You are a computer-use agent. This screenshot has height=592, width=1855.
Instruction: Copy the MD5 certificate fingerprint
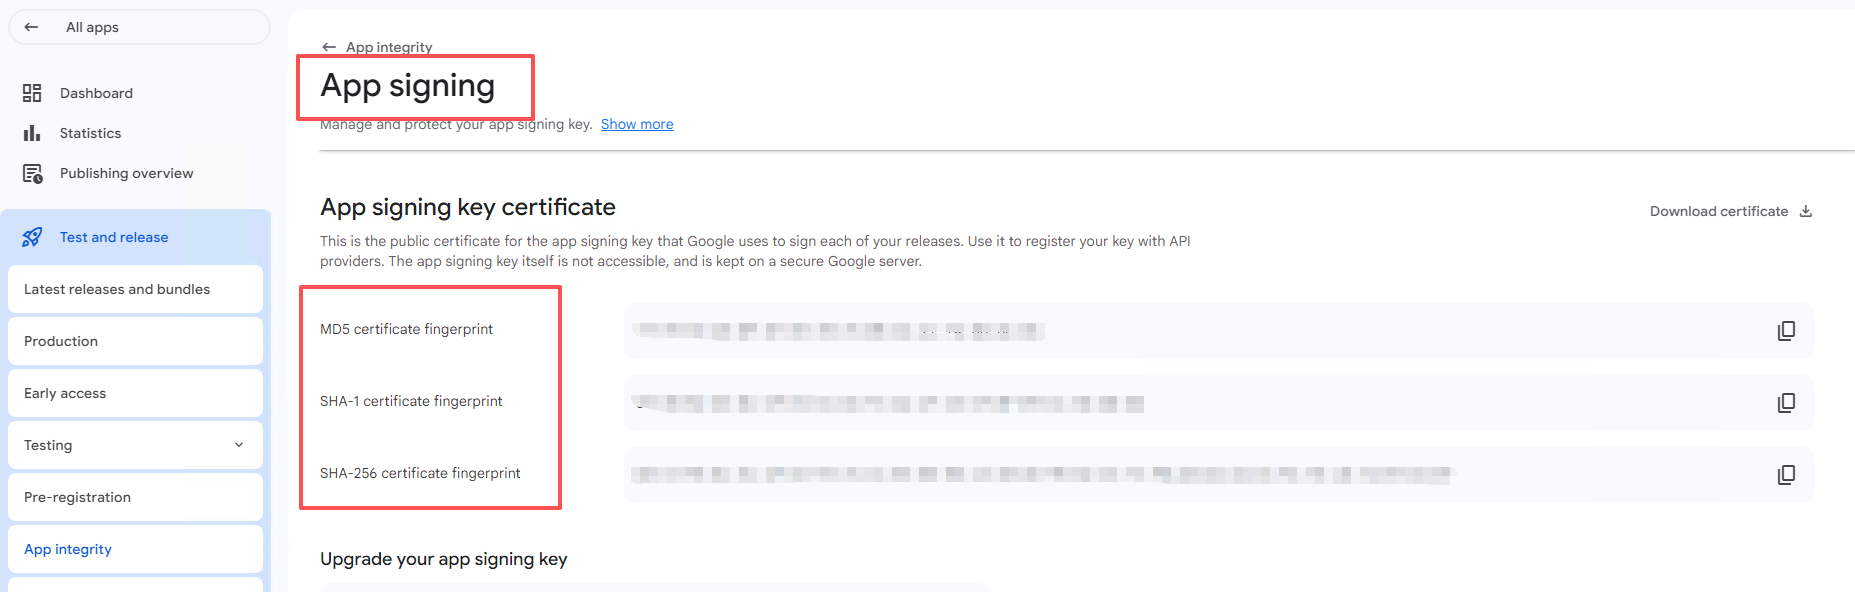click(1786, 331)
